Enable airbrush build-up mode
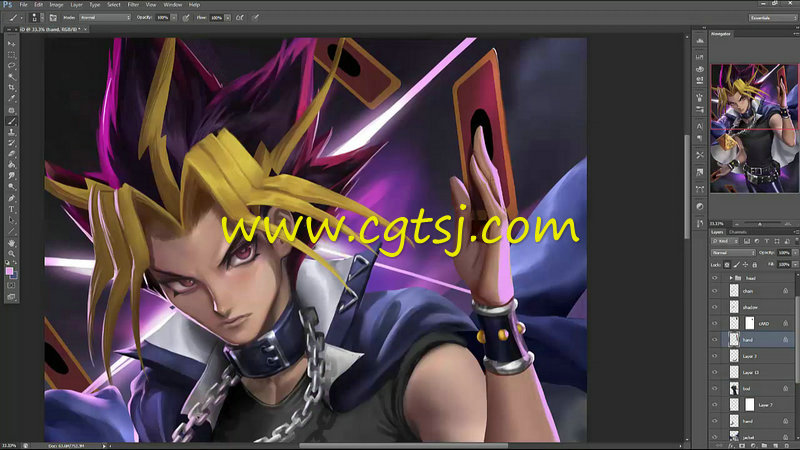Screen dimensions: 800x450 [239, 17]
